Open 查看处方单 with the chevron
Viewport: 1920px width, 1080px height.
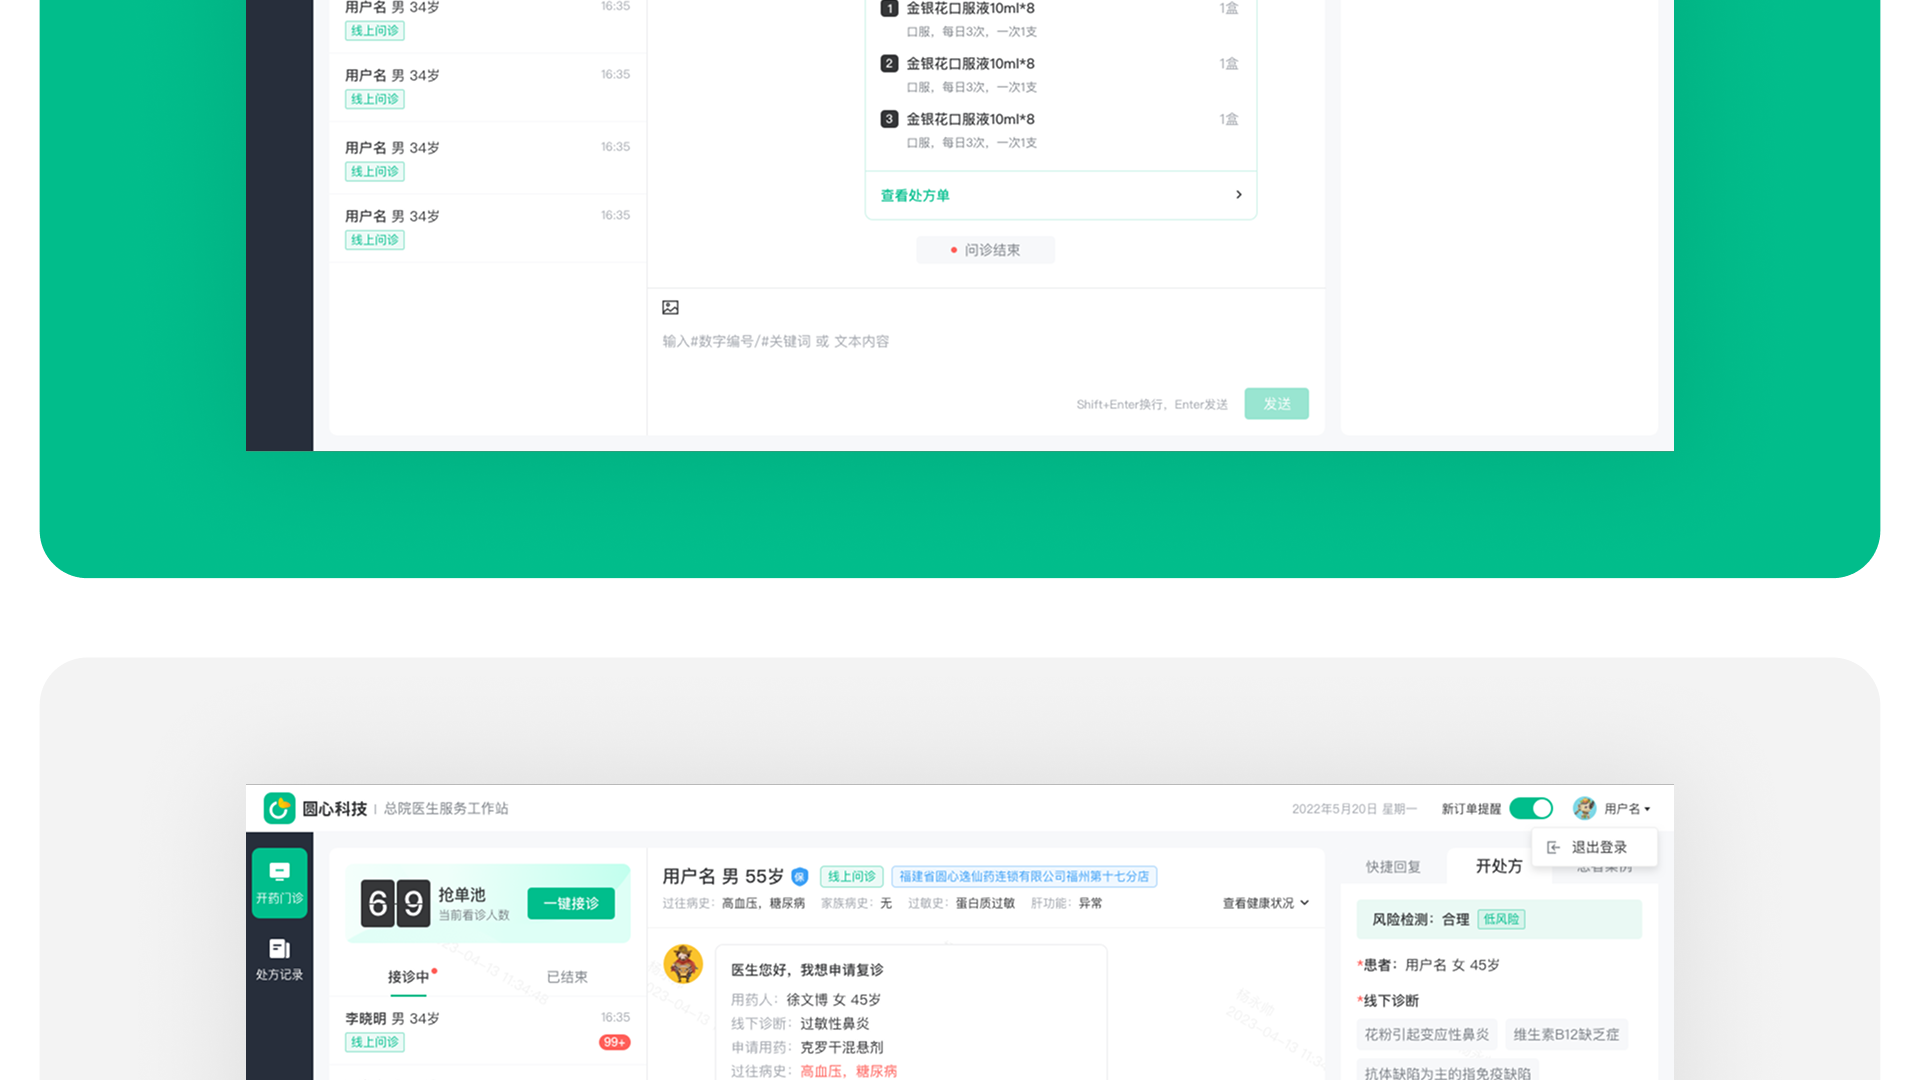[x=1238, y=195]
